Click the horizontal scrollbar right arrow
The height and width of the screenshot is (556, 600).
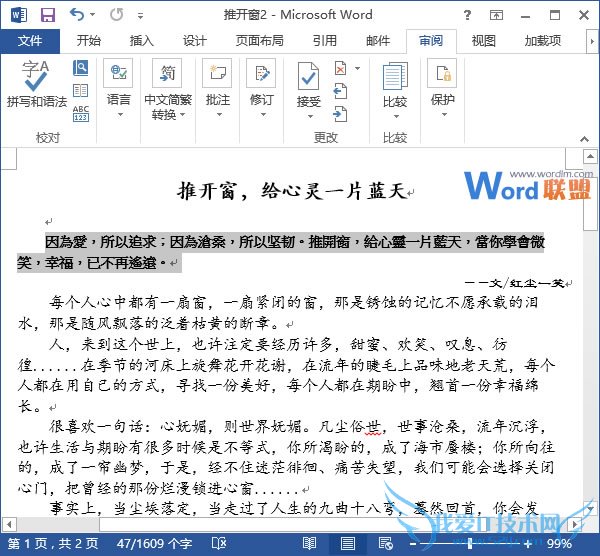click(x=574, y=523)
